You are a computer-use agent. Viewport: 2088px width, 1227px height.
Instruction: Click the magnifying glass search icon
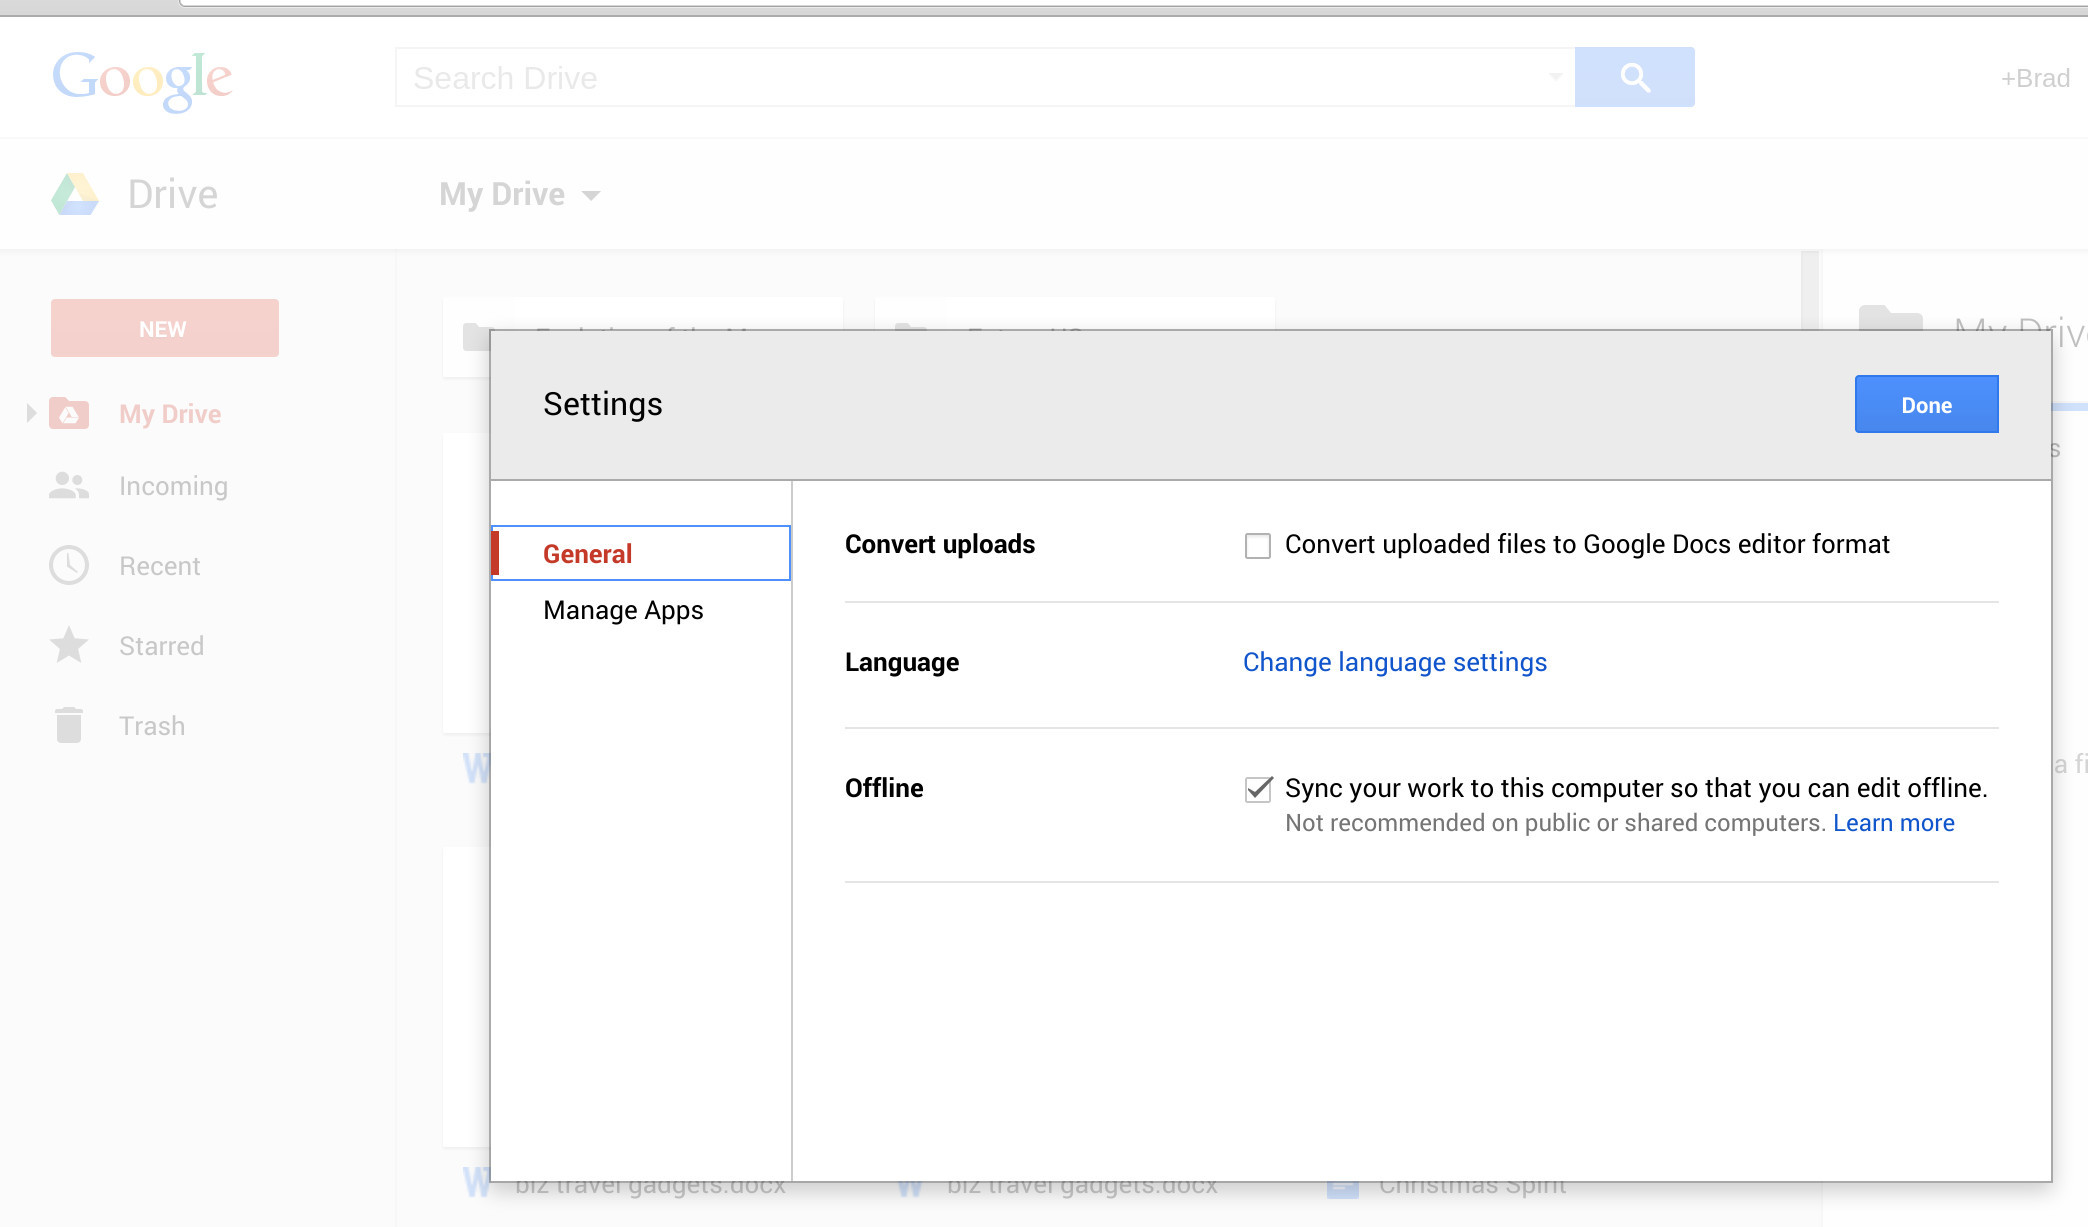pyautogui.click(x=1634, y=77)
